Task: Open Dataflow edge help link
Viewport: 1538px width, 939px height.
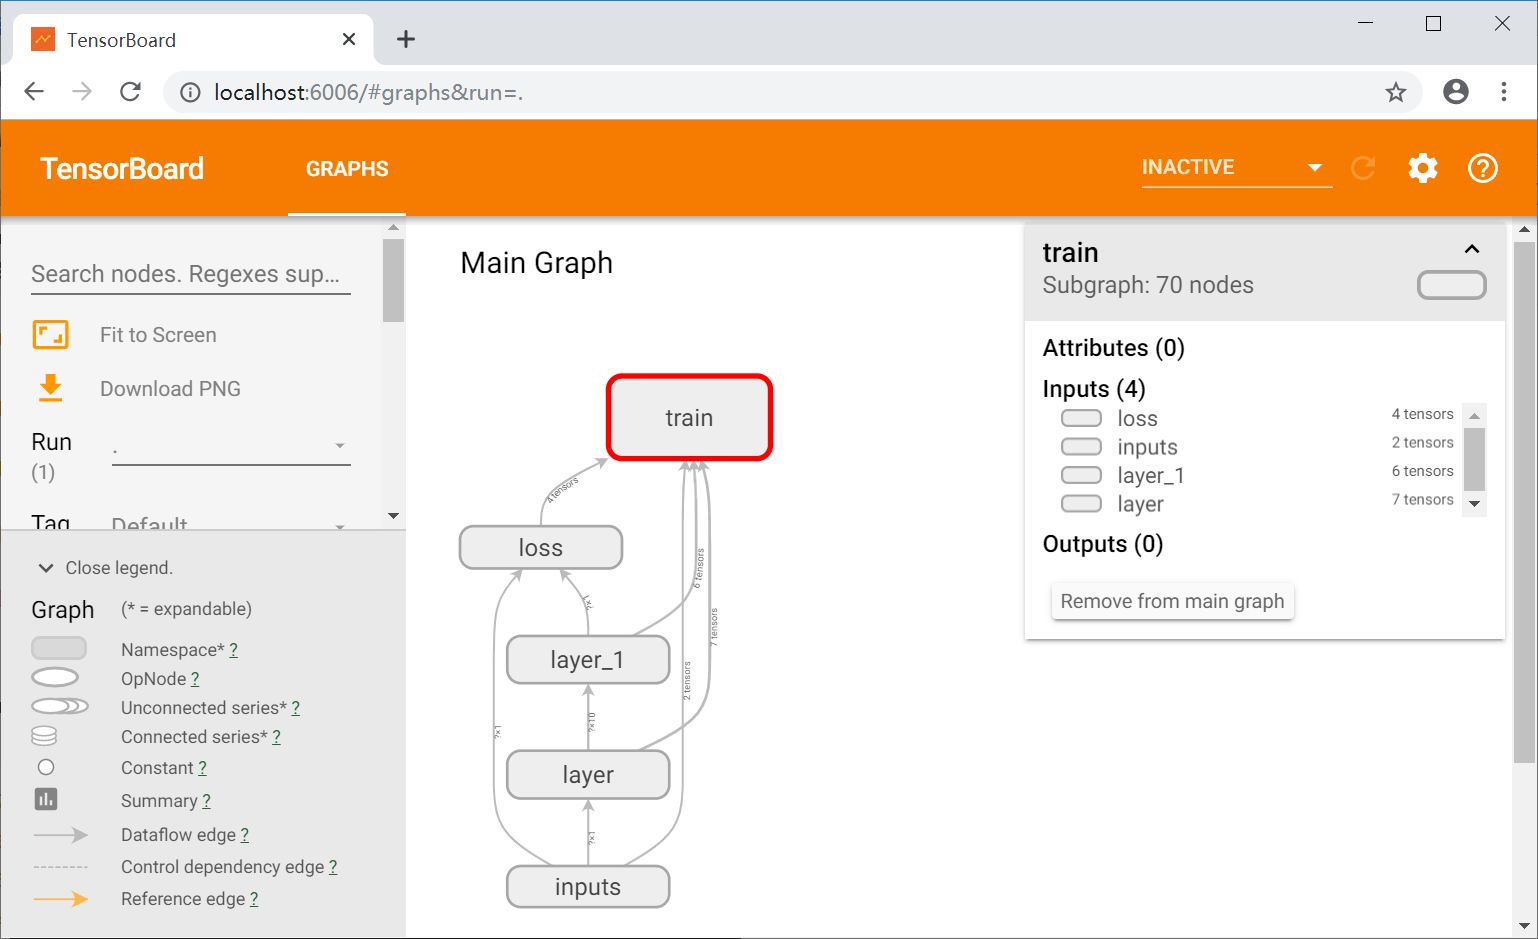Action: coord(244,835)
